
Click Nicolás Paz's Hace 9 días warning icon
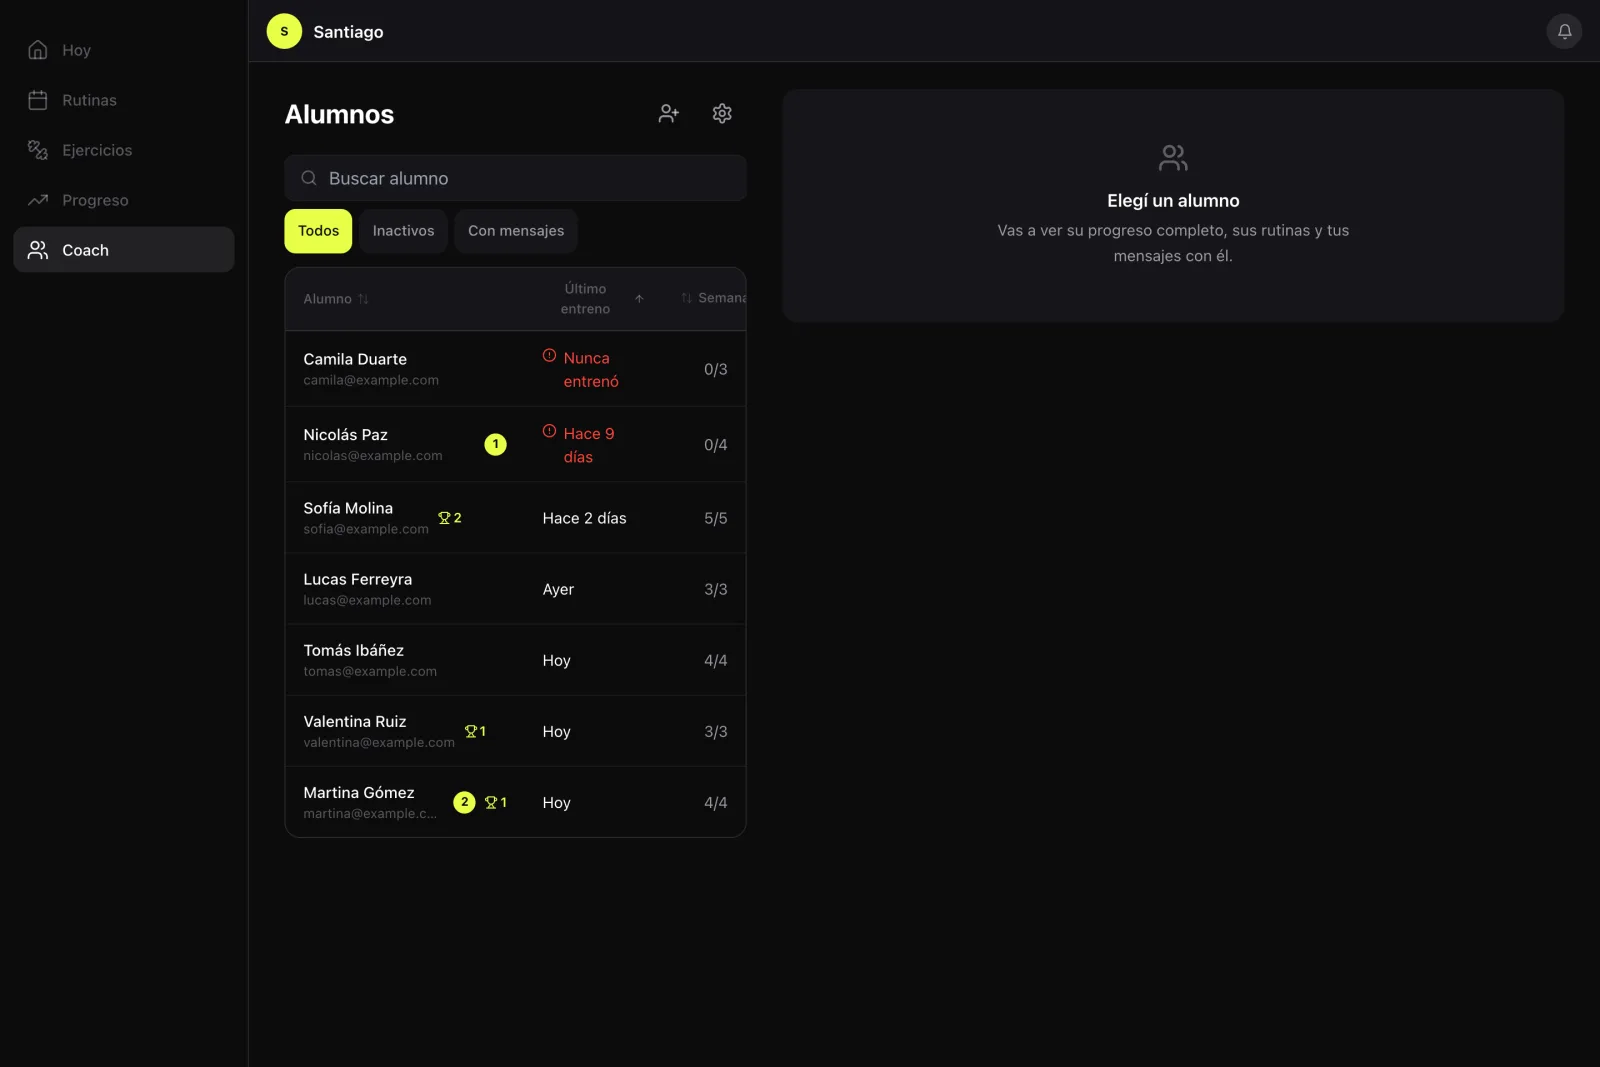pyautogui.click(x=549, y=431)
